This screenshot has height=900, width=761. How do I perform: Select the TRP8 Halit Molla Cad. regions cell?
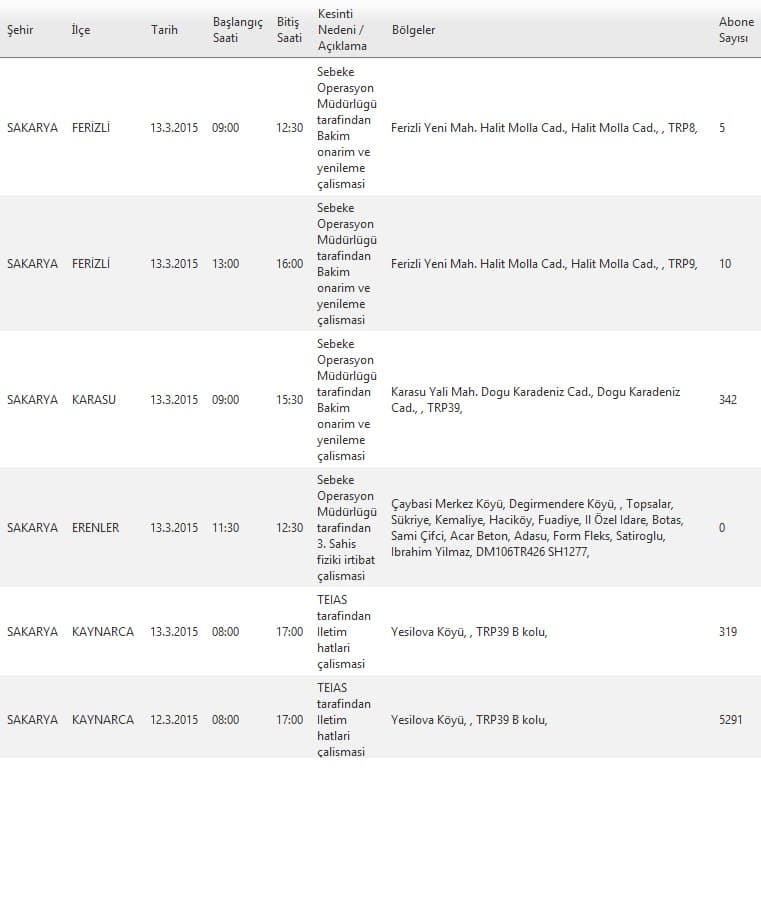(544, 128)
